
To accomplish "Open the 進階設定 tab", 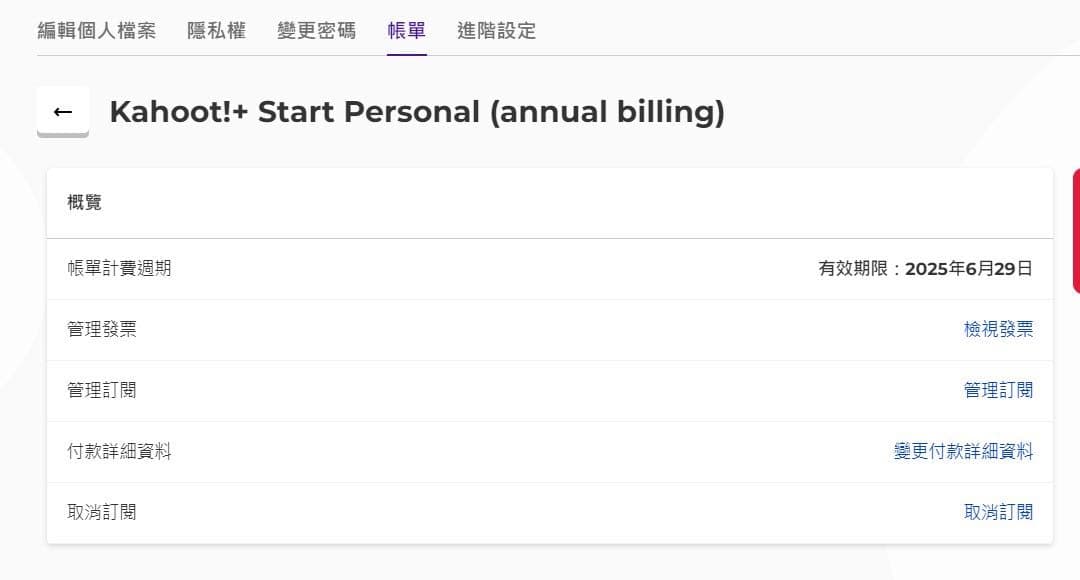I will tap(496, 30).
